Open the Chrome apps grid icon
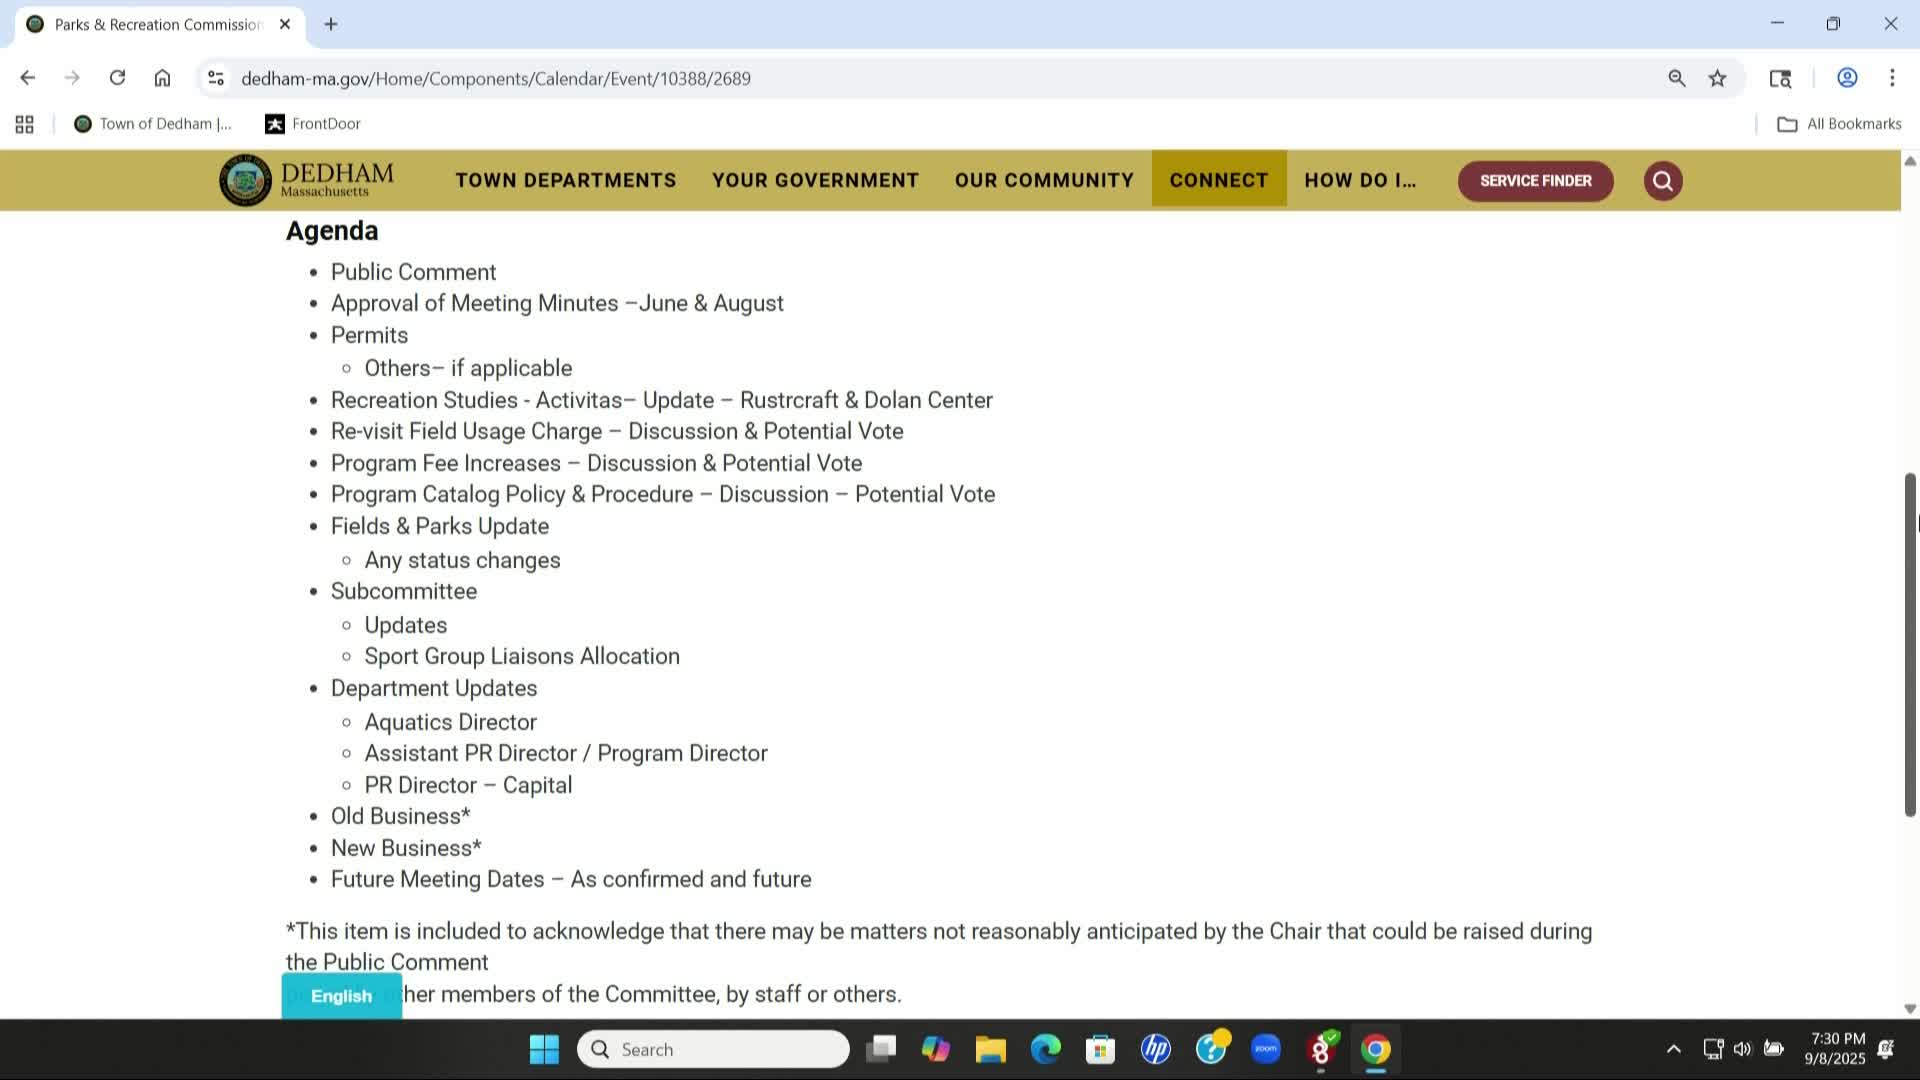 tap(25, 124)
